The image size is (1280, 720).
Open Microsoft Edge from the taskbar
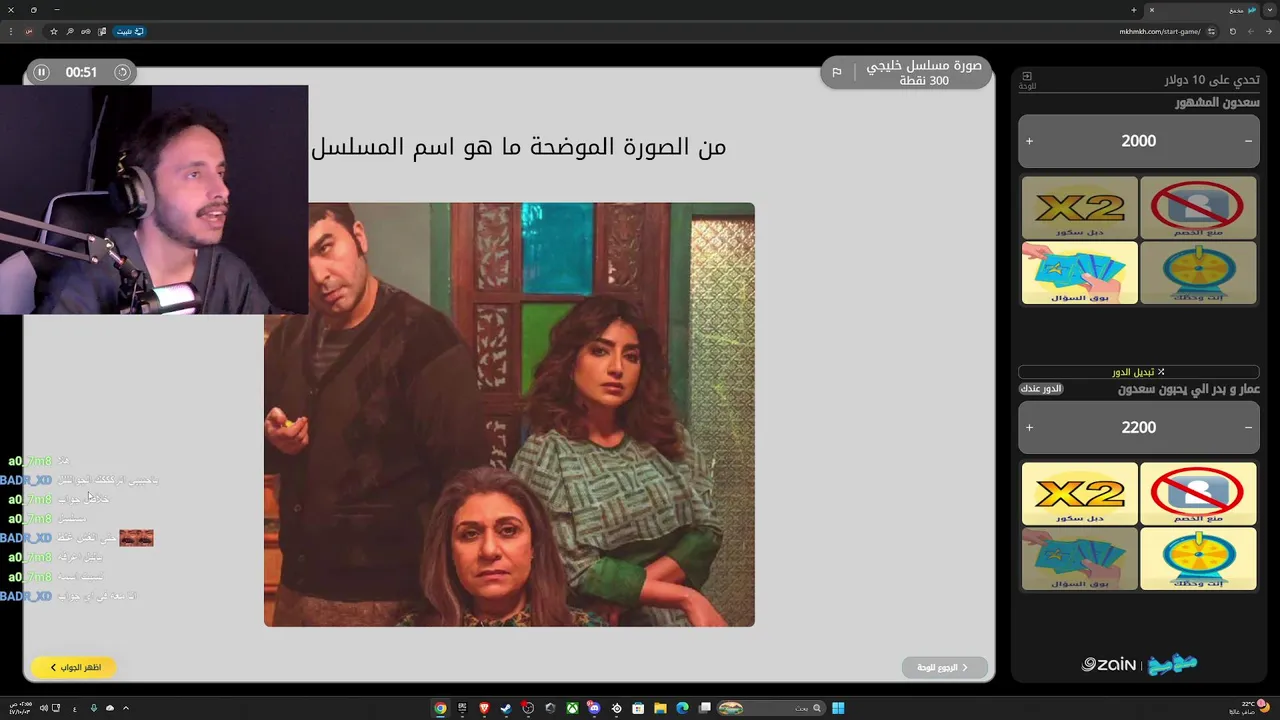(x=682, y=708)
